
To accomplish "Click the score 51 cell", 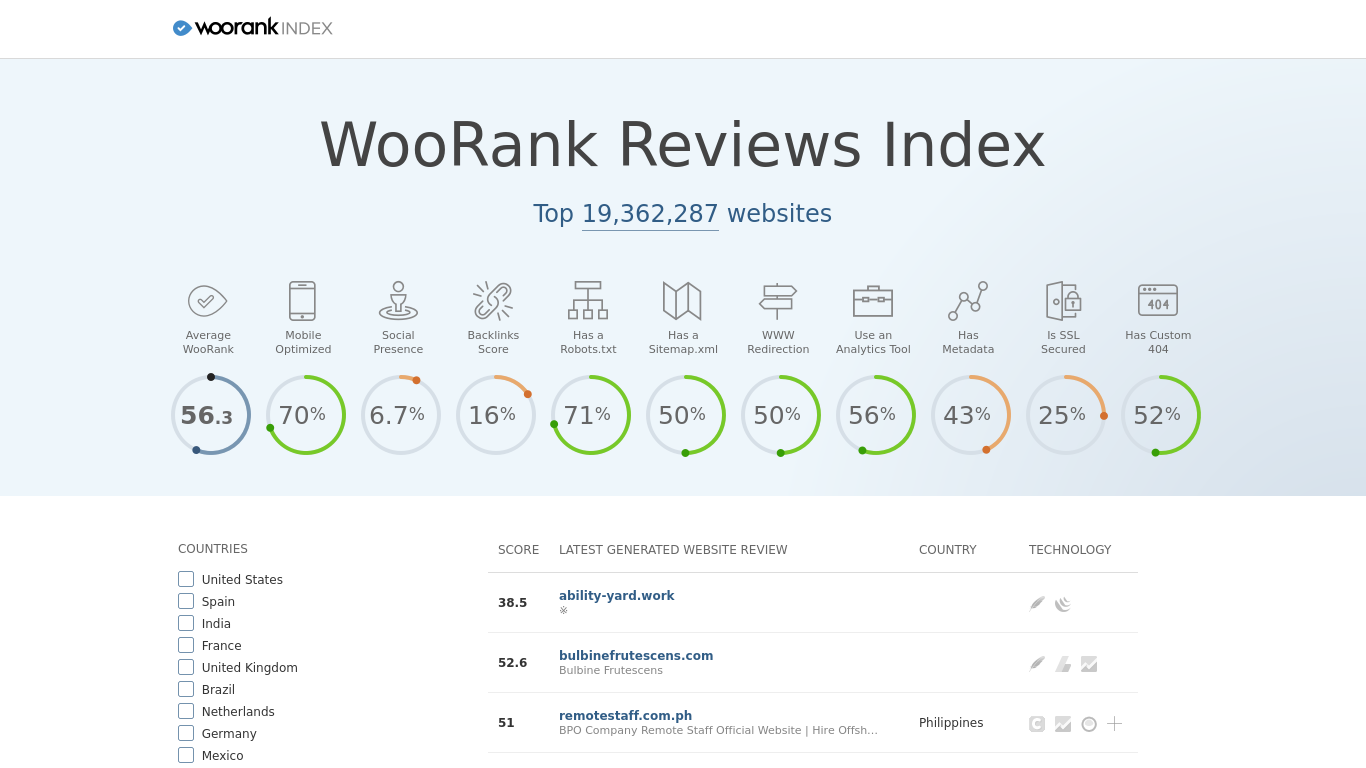I will pos(506,723).
